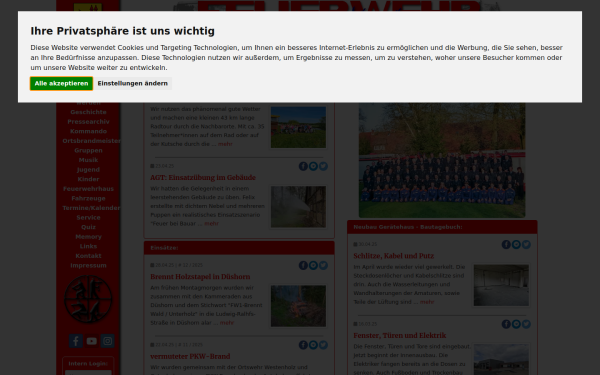The height and width of the screenshot is (375, 600).
Task: Click 'mehr' in the Brennt Holzstapel teaser
Action: tap(227, 323)
